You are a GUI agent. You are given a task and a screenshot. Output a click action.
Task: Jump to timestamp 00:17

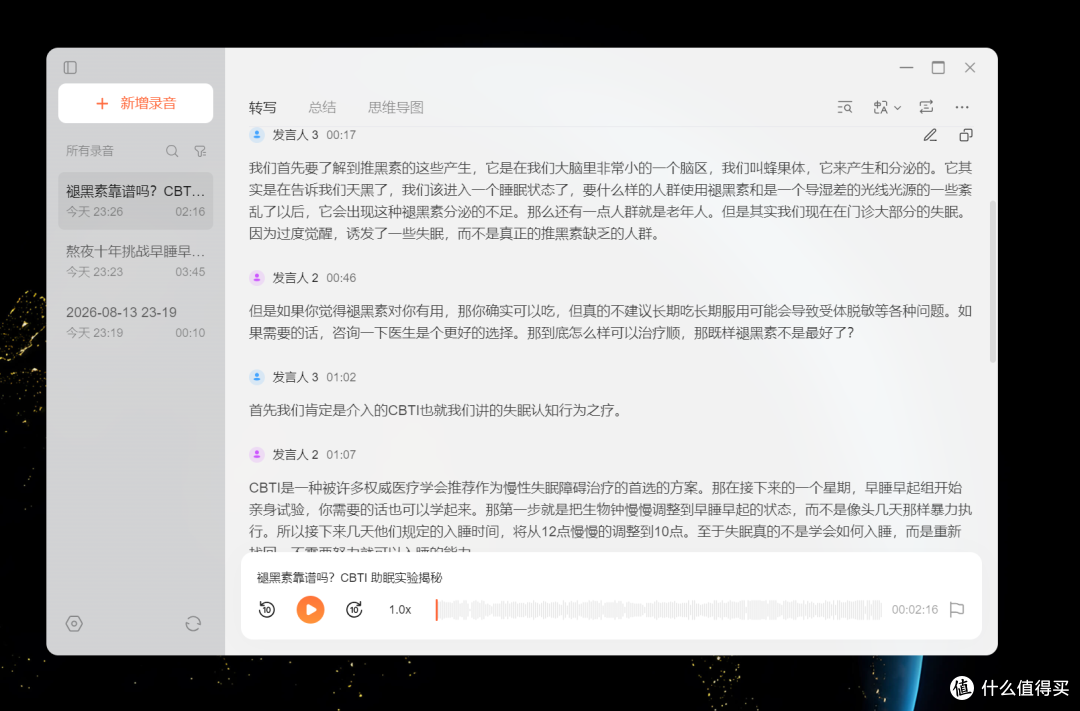click(x=341, y=135)
